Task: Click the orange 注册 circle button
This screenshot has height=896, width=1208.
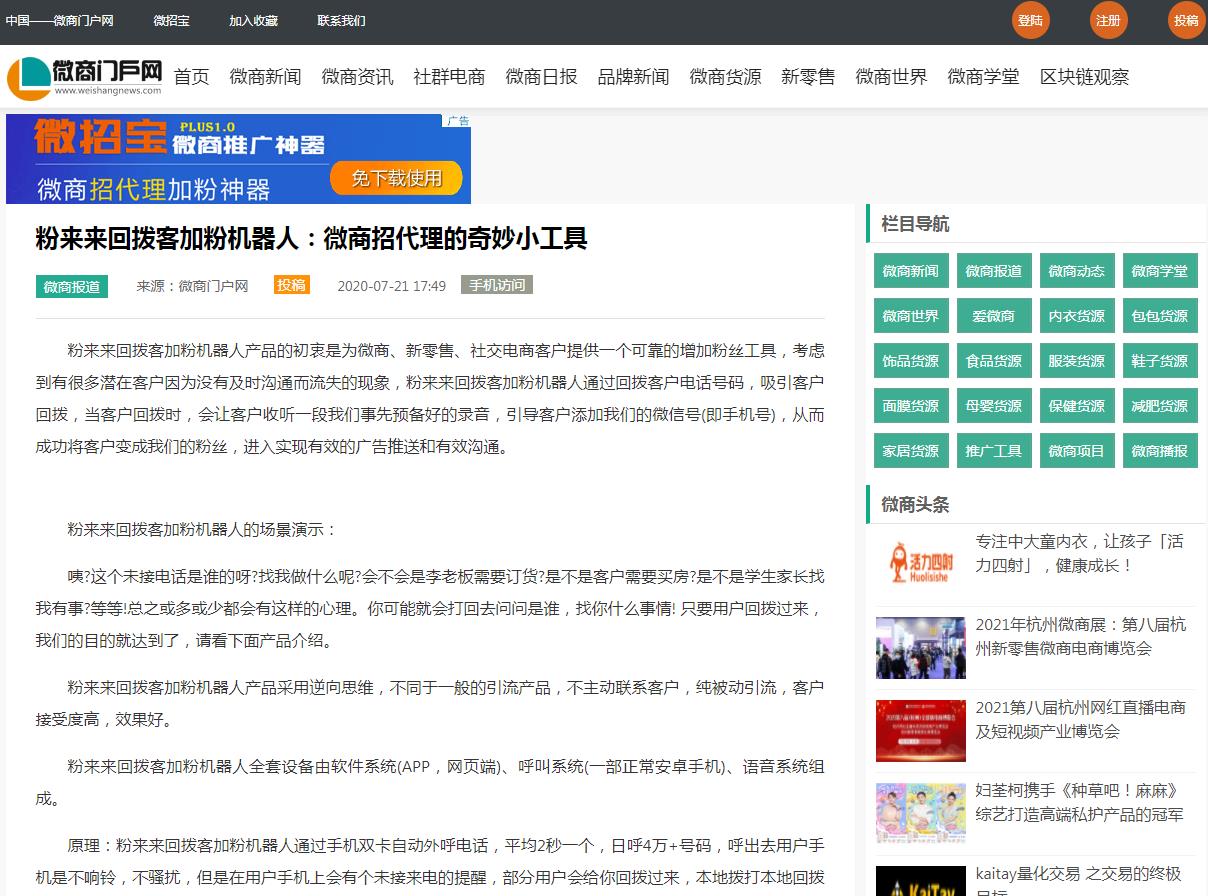Action: 1108,20
